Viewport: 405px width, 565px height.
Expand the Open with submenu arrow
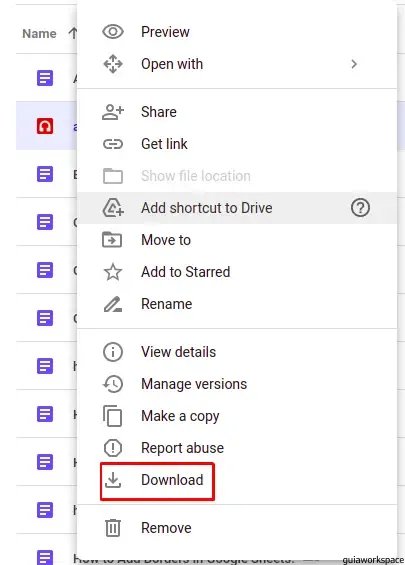tap(354, 64)
